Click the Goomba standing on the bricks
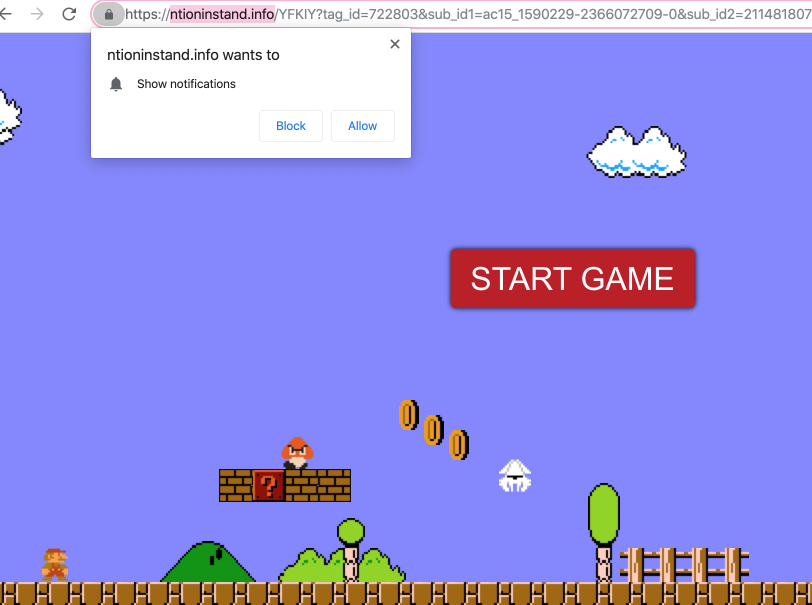Screen dimensions: 812x605 click(297, 453)
